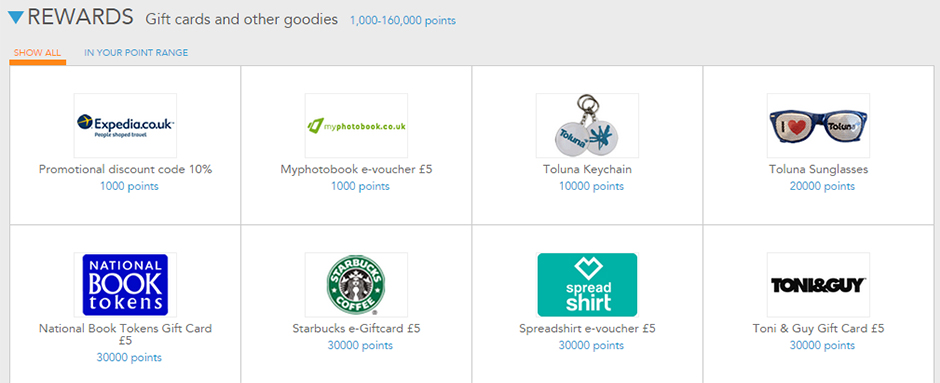Image resolution: width=940 pixels, height=383 pixels.
Task: Open Myphotobook e-voucher £5 title
Action: (x=356, y=170)
